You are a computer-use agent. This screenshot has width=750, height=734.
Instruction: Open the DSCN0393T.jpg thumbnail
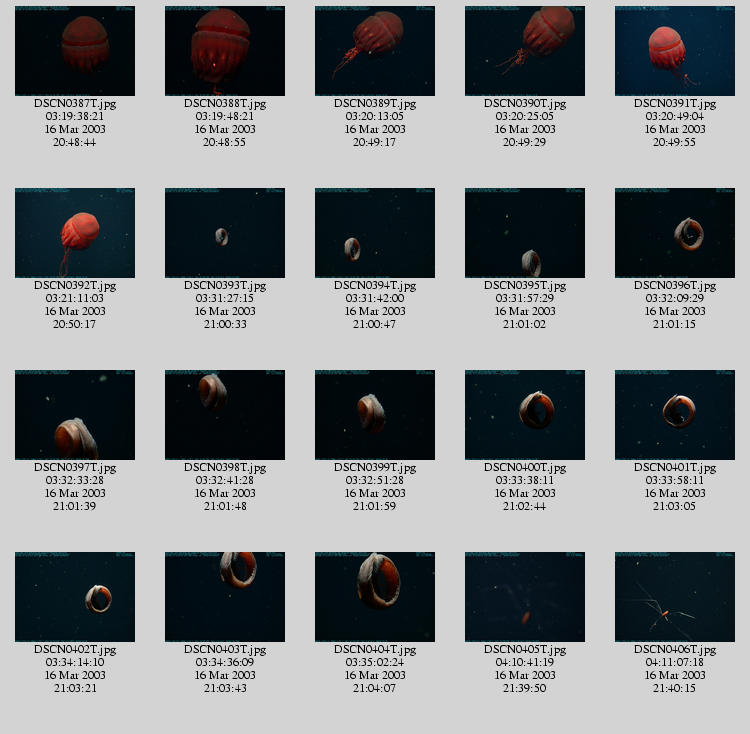tap(225, 233)
